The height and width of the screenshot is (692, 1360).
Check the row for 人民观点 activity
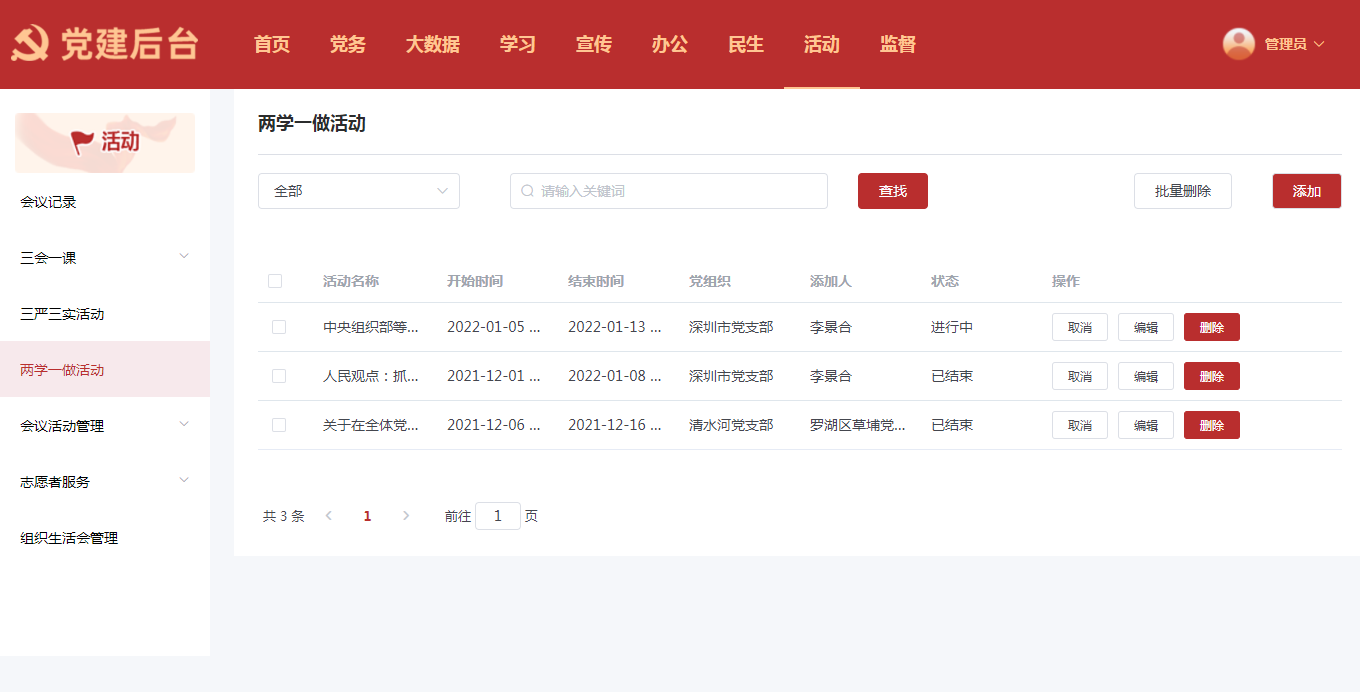click(x=279, y=376)
